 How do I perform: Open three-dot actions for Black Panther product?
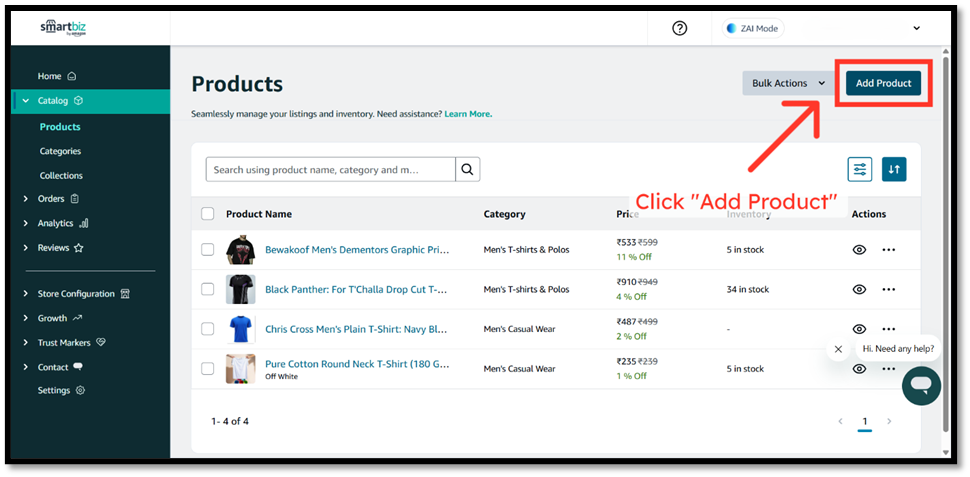[x=889, y=289]
